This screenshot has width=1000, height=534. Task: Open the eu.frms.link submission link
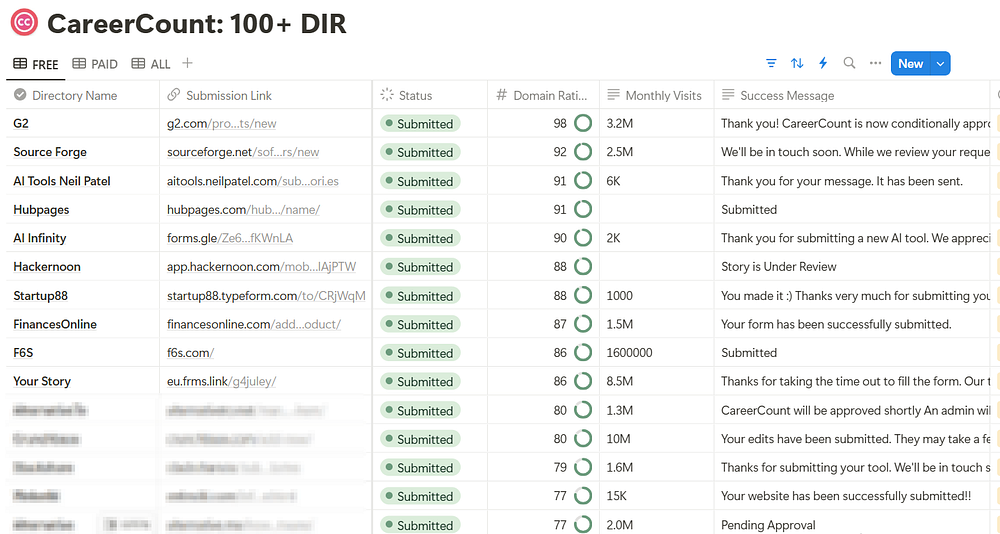coord(221,382)
